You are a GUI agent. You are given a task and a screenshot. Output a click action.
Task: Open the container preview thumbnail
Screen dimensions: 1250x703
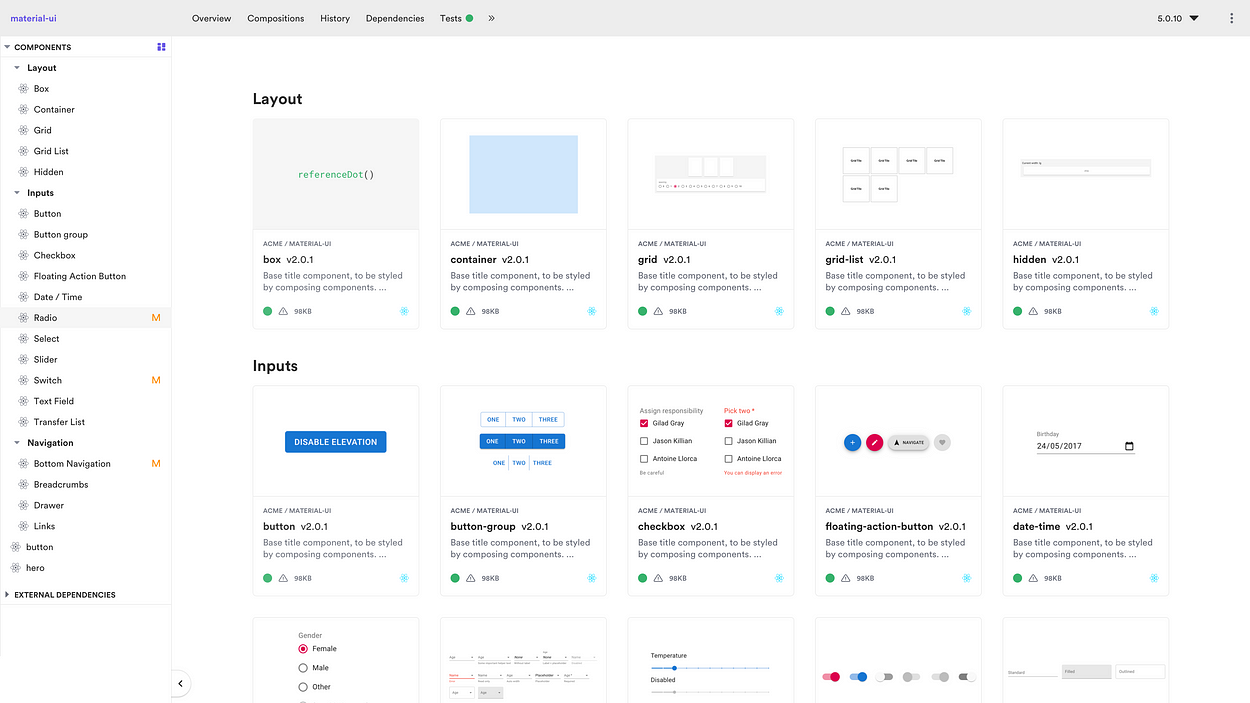pyautogui.click(x=523, y=174)
